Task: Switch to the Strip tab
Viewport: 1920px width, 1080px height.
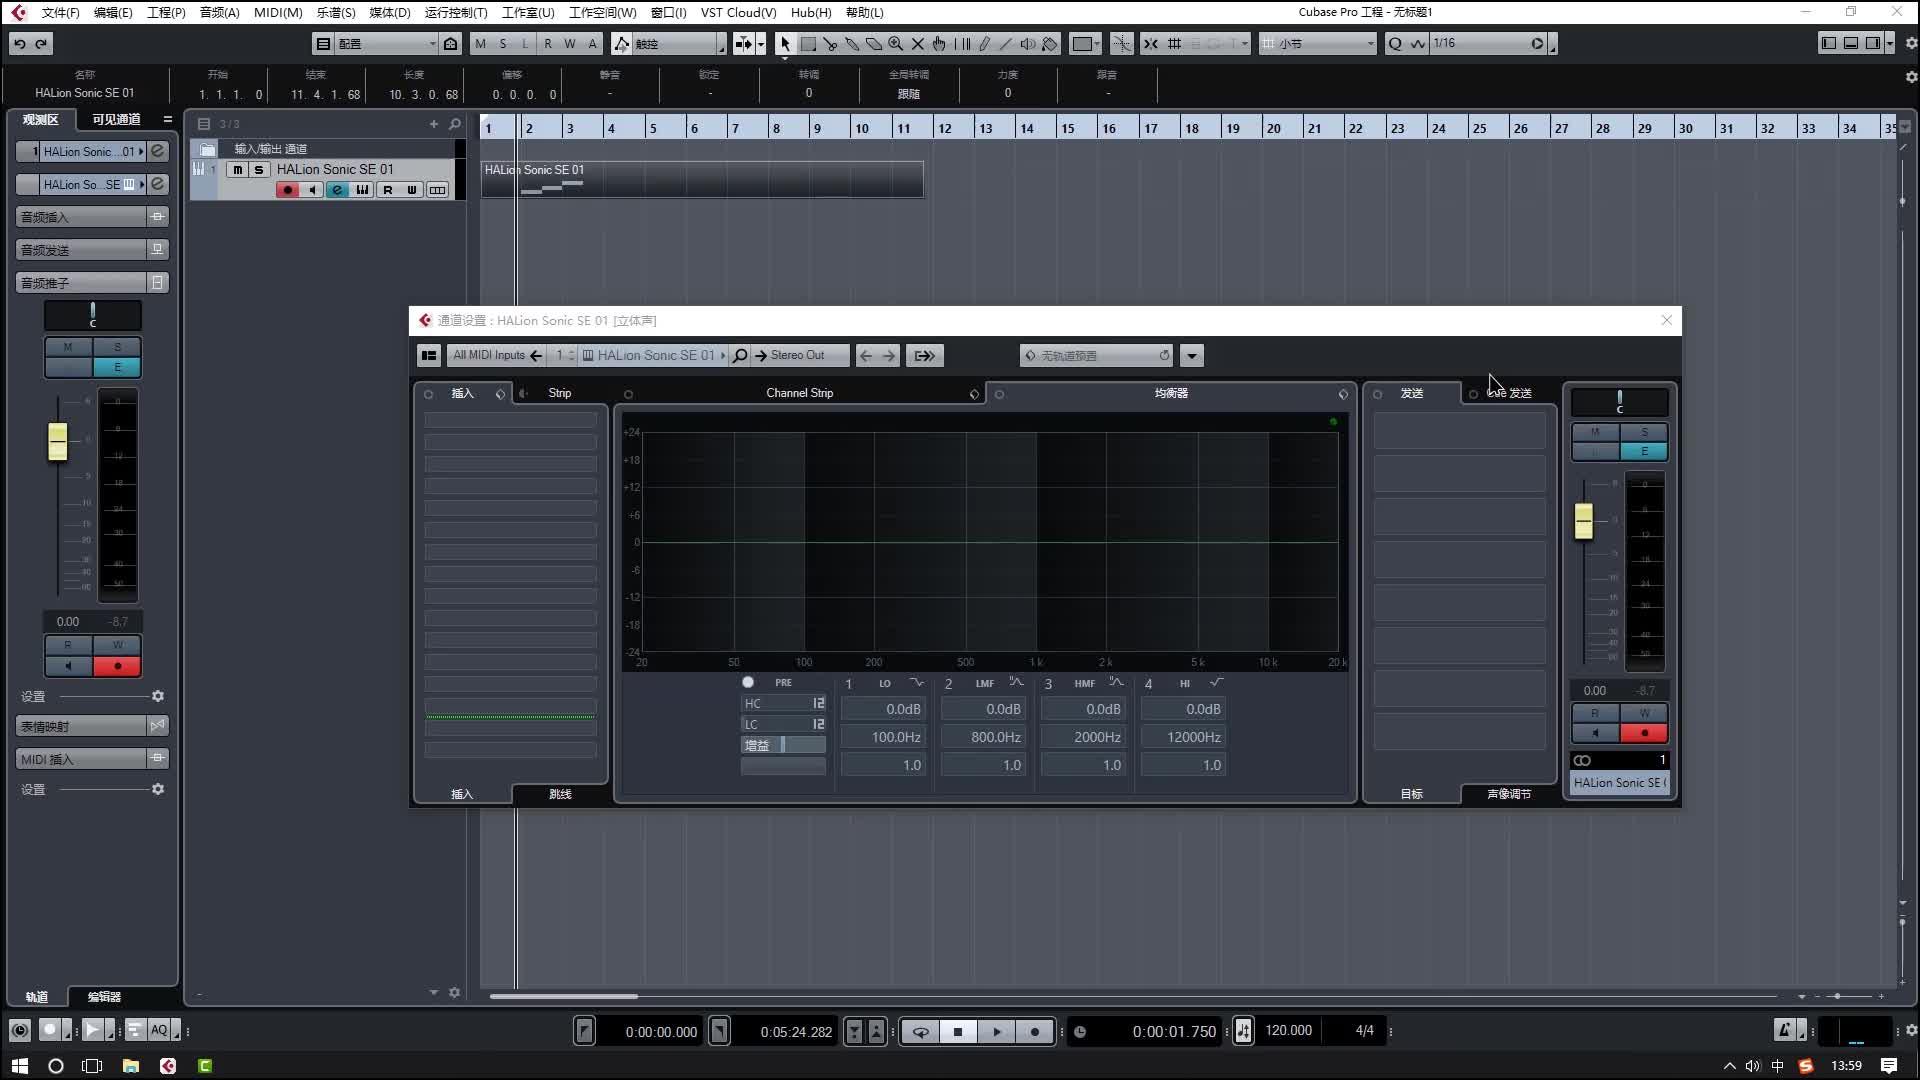Action: [560, 393]
